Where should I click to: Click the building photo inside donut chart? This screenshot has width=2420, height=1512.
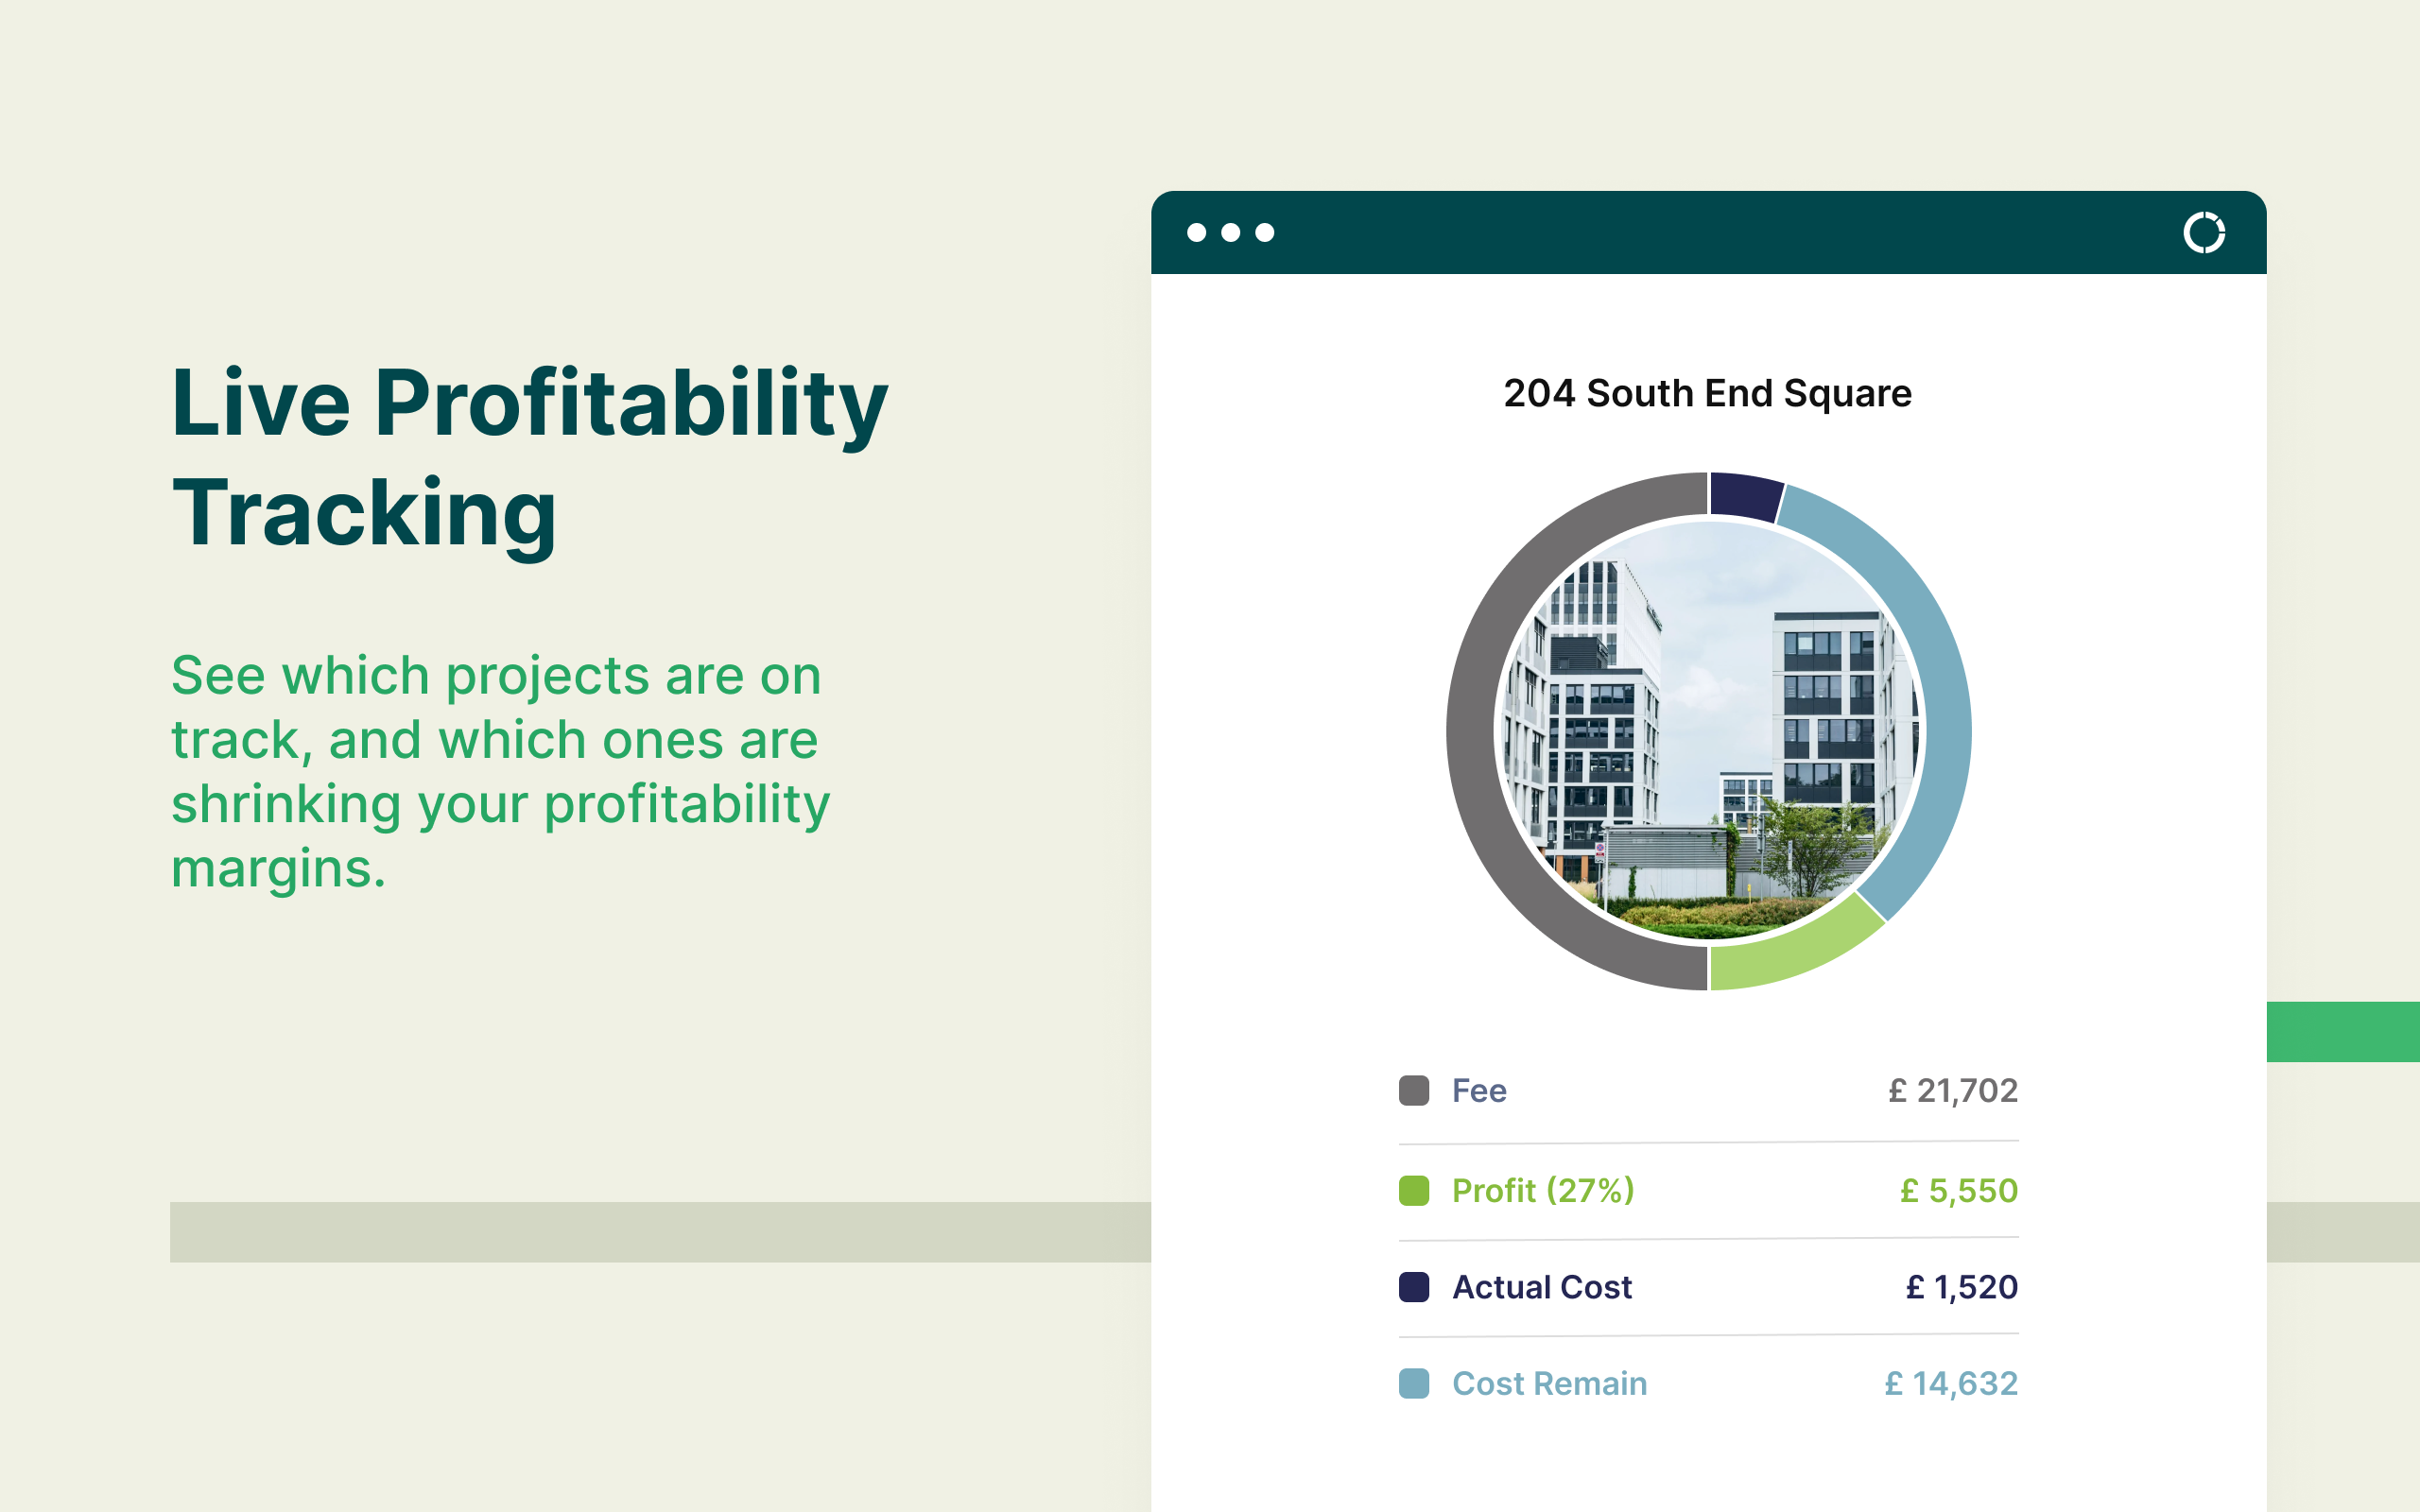(x=1708, y=730)
